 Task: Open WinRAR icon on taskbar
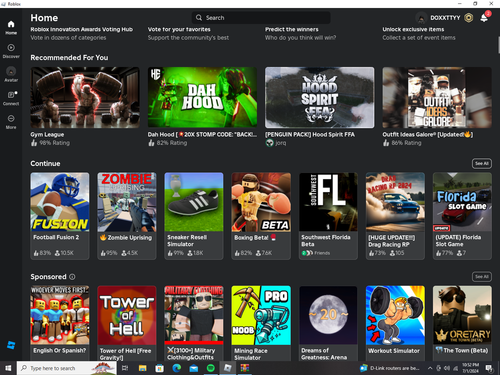(245, 368)
